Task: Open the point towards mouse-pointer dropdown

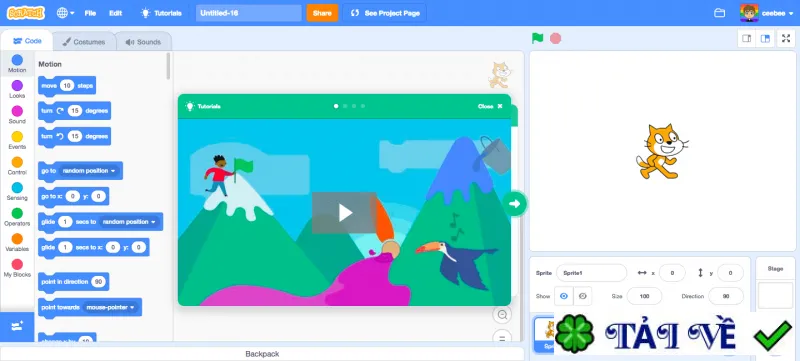Action: pos(111,307)
